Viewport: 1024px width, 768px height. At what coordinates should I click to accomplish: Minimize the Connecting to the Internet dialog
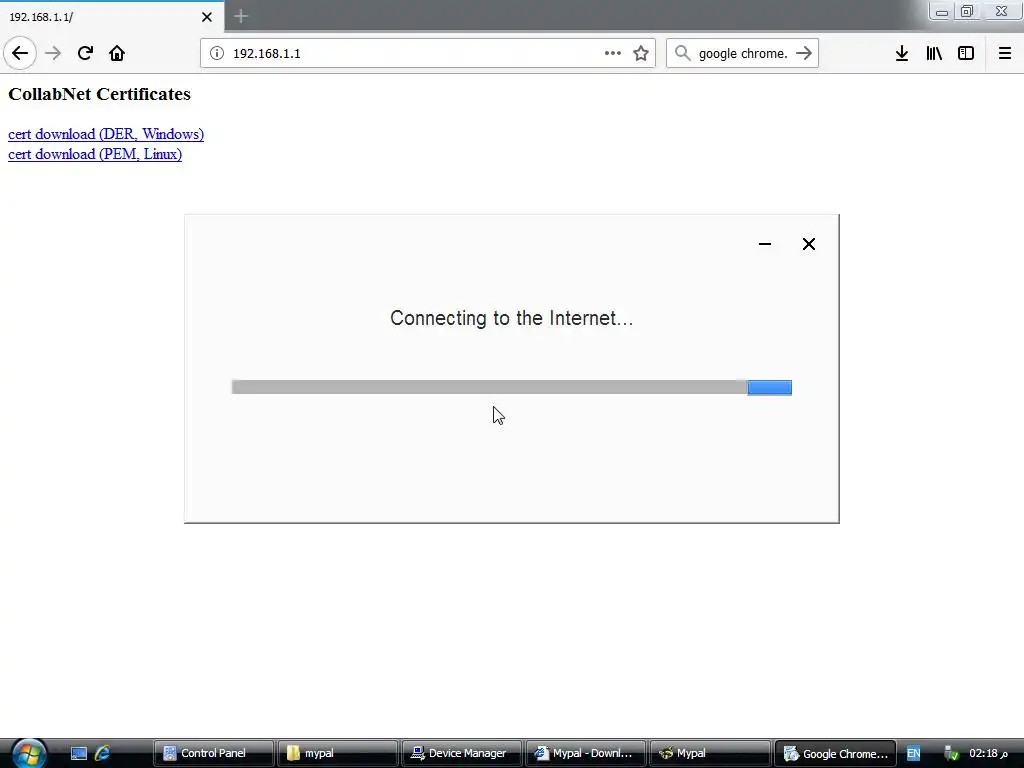click(x=765, y=244)
